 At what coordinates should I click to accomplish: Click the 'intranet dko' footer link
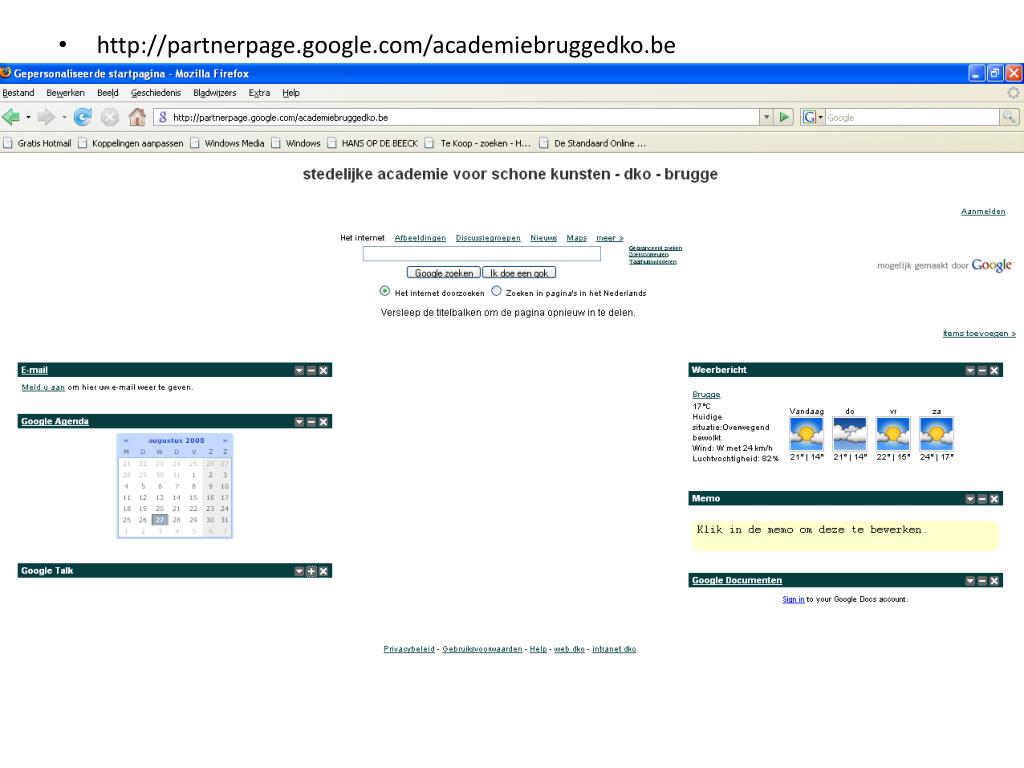[614, 649]
